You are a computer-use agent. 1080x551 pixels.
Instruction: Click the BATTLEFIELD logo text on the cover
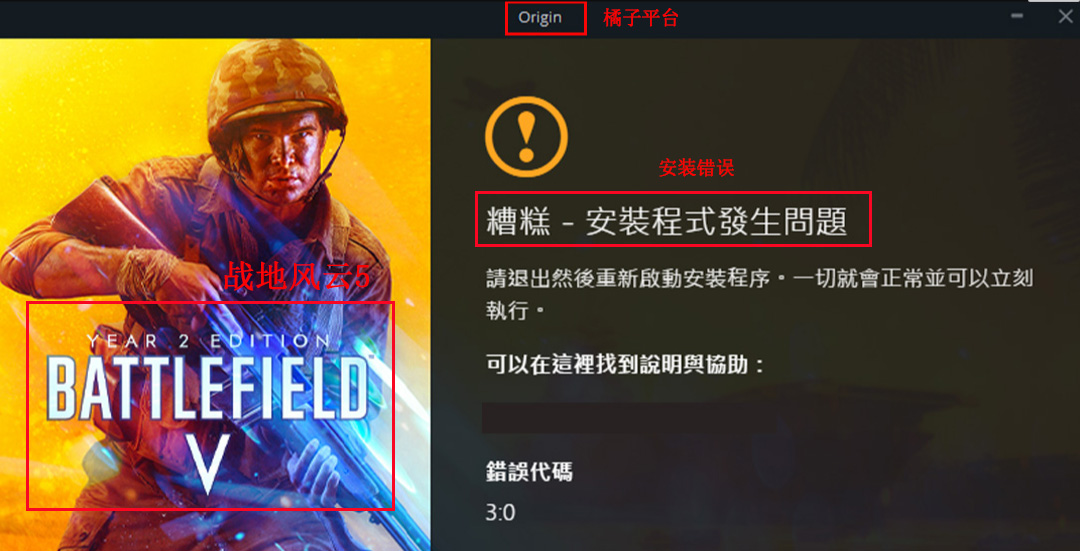coord(211,389)
